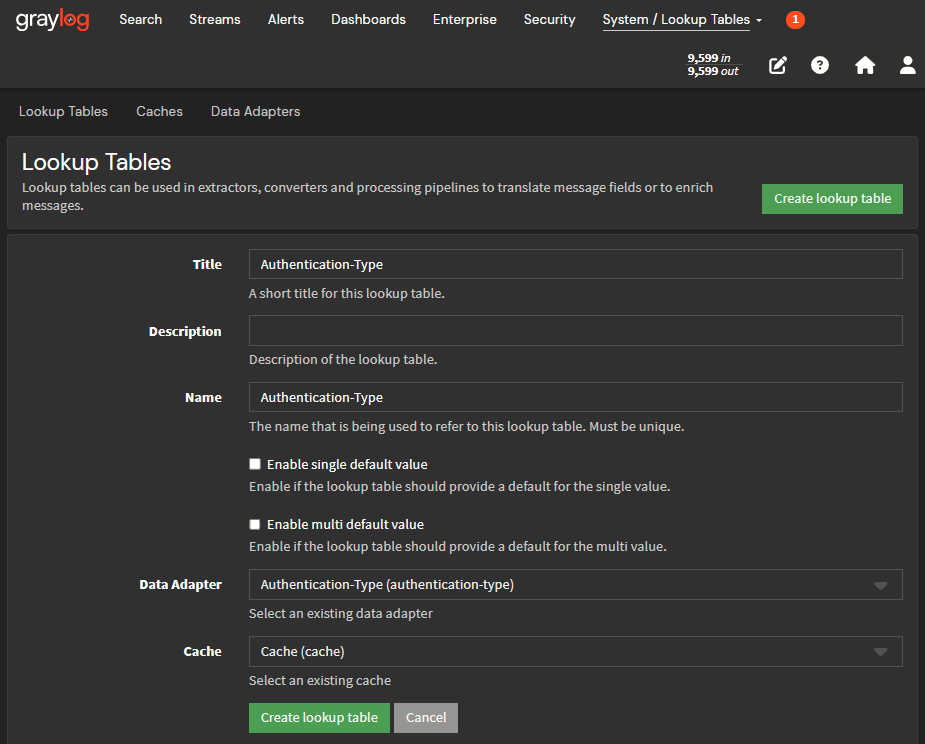The width and height of the screenshot is (925, 744).
Task: Enable multi default value checkbox
Action: (255, 524)
